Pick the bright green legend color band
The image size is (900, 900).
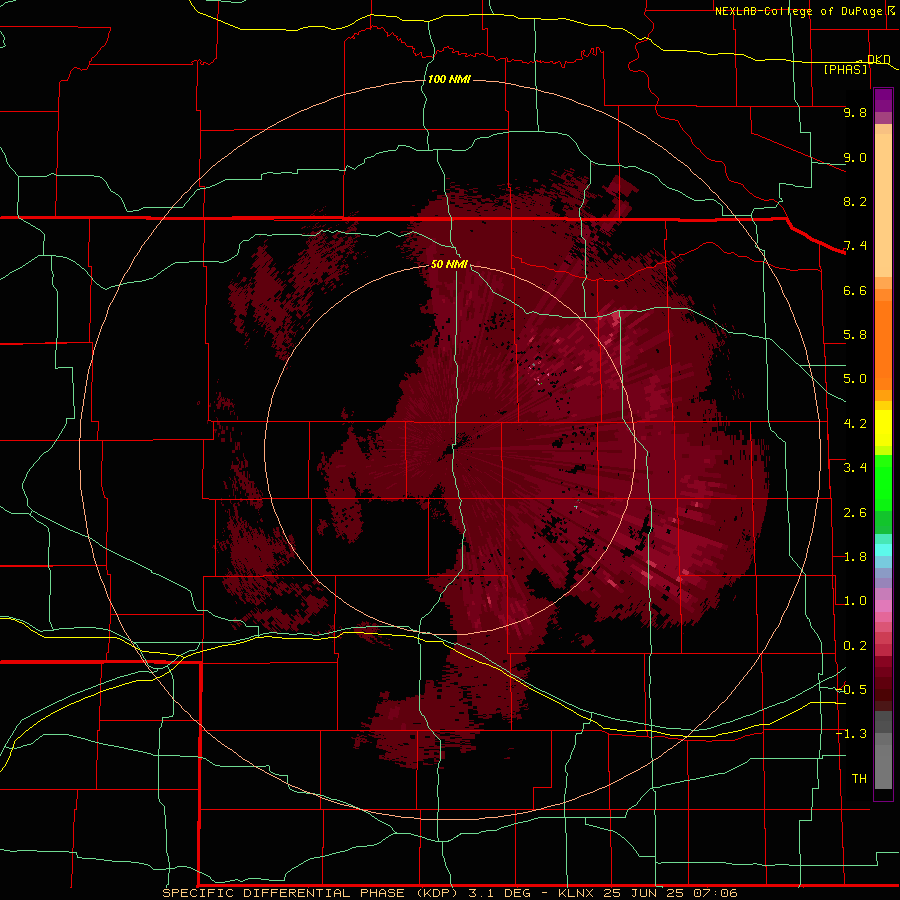tap(883, 483)
